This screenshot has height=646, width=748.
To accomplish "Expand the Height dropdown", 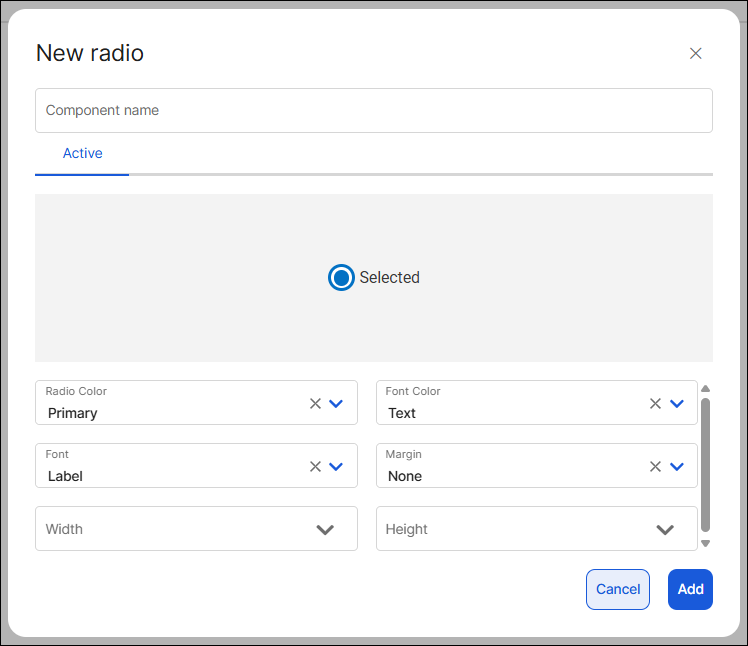I will [x=665, y=529].
